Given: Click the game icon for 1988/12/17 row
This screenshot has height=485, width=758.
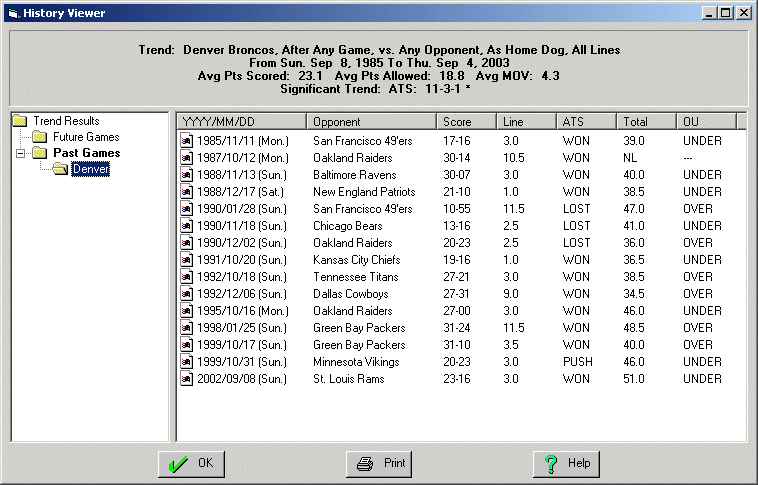Looking at the screenshot, I should click(187, 191).
